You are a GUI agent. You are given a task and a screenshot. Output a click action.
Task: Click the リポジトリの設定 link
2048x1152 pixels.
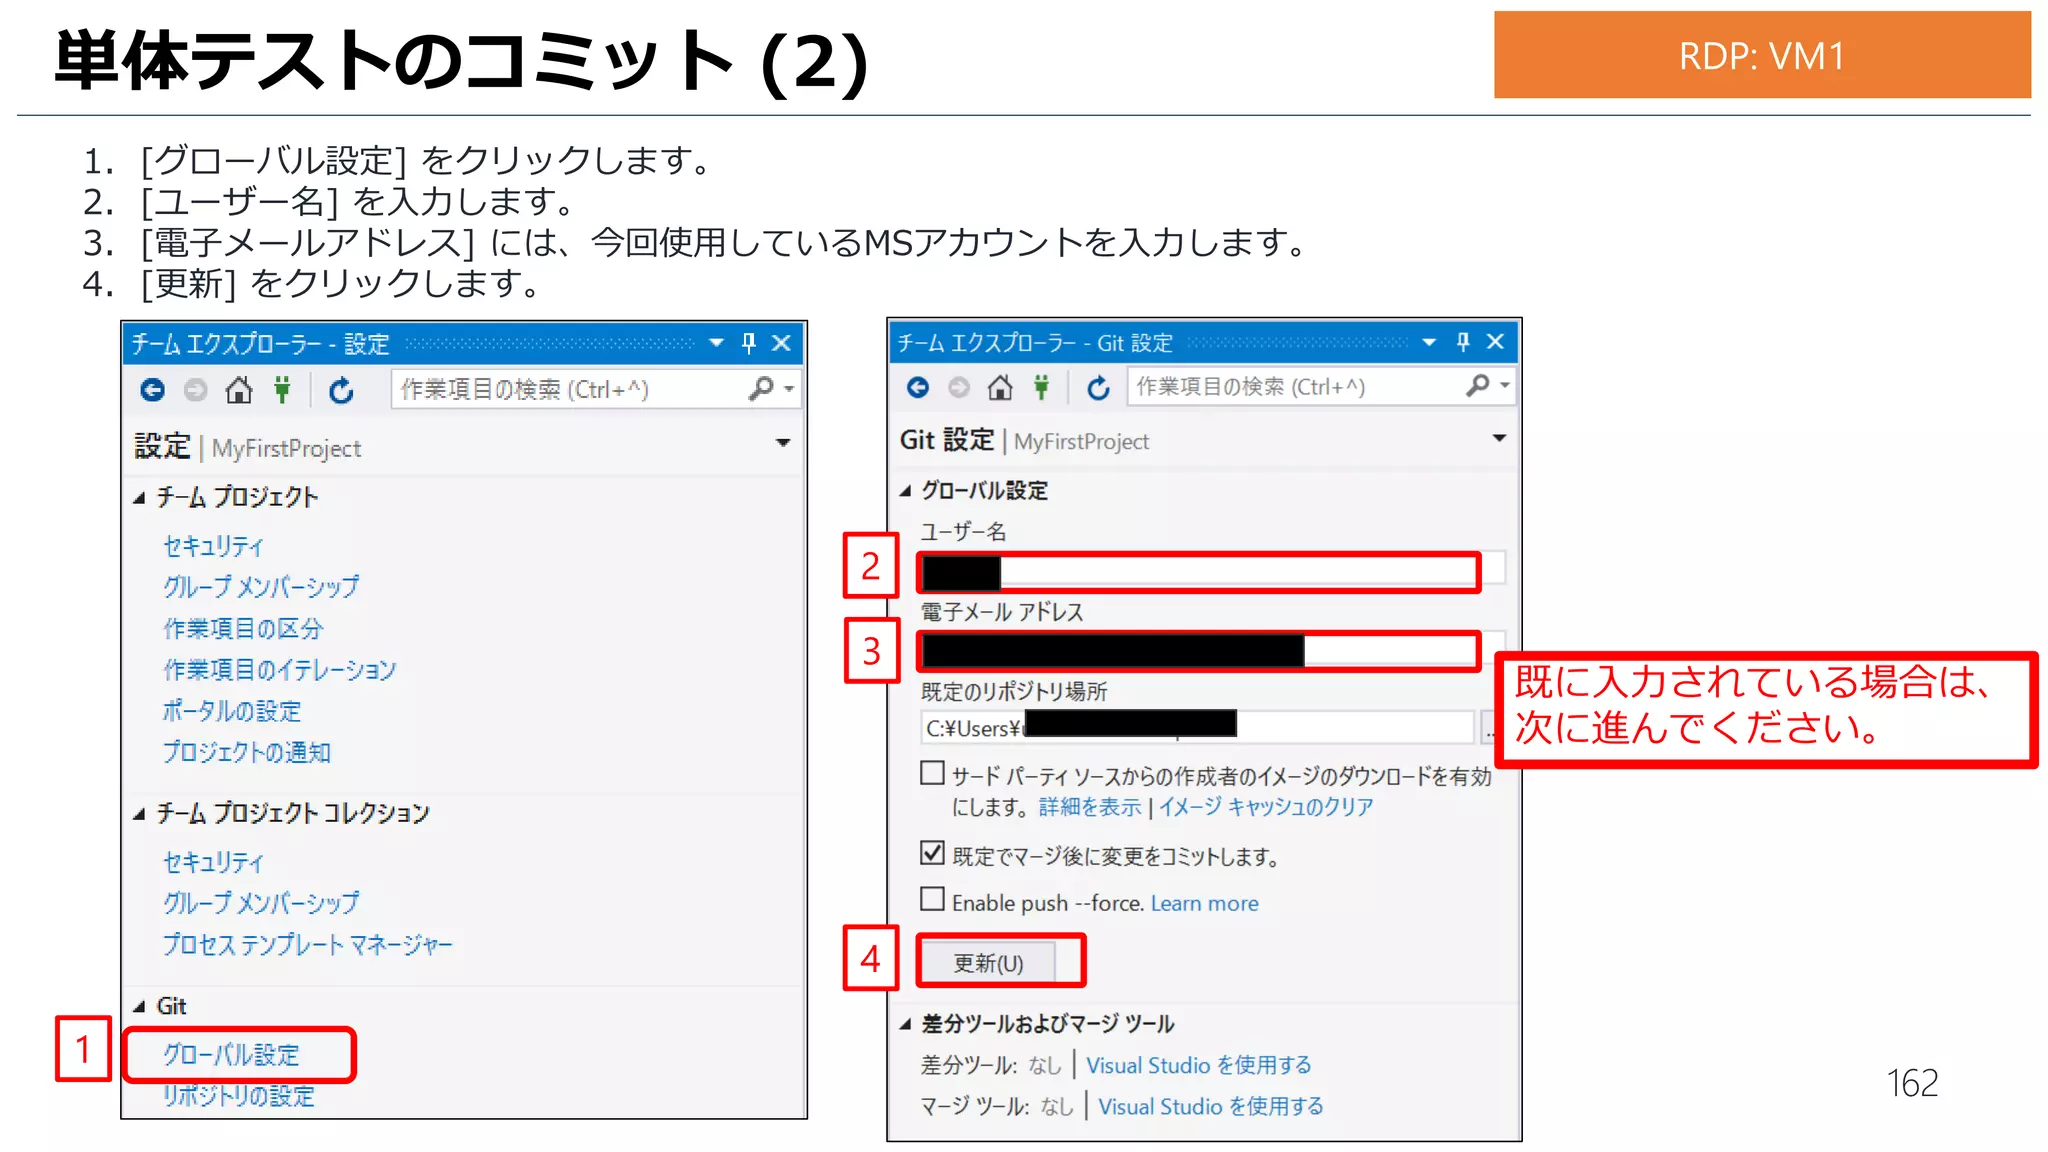[238, 1096]
